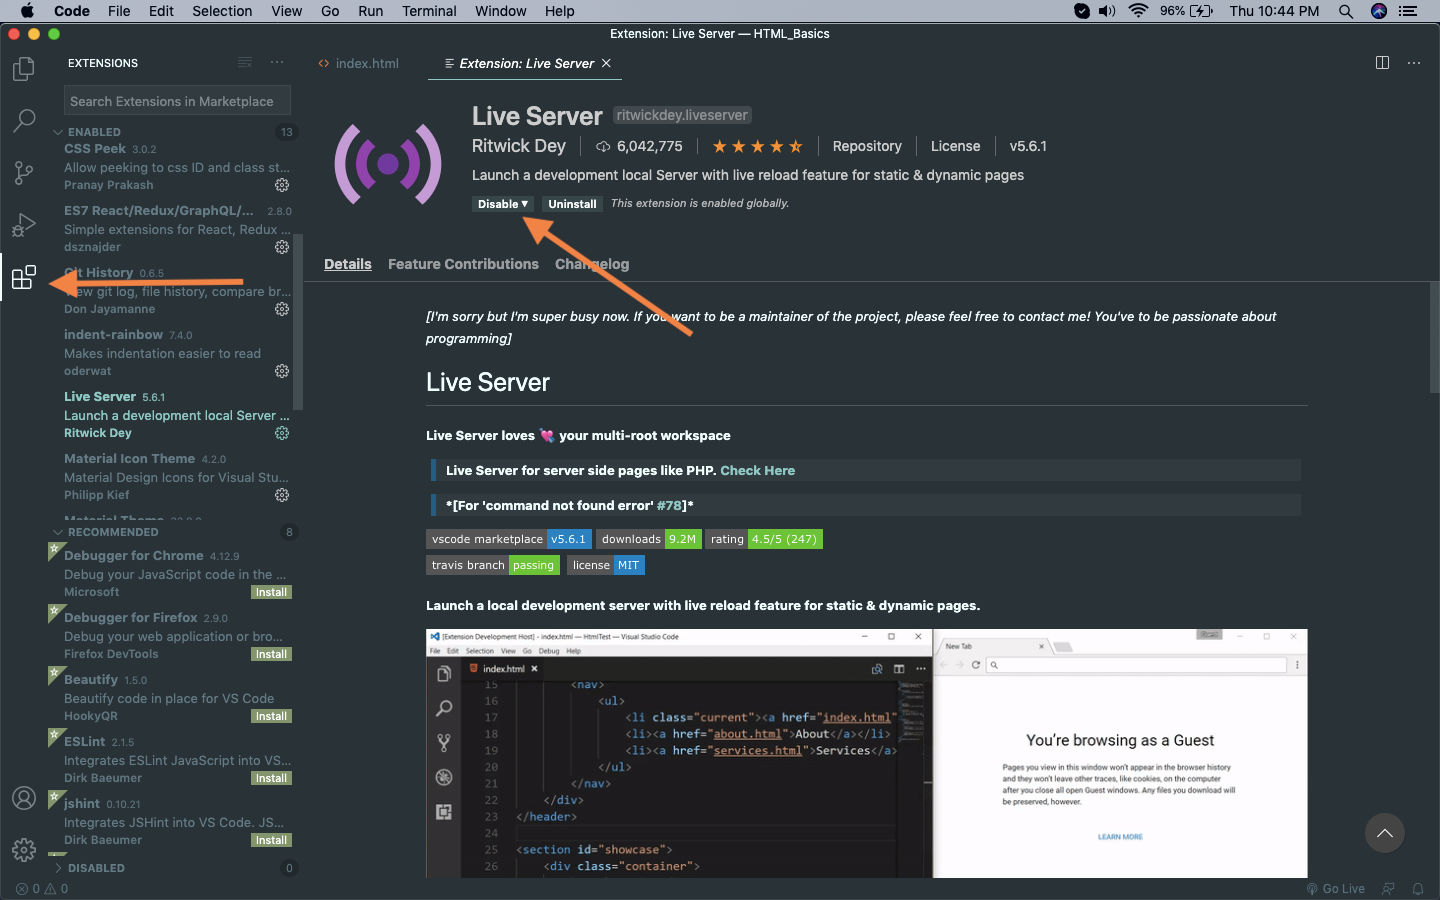Open the Explorer view in activity bar

click(x=23, y=69)
